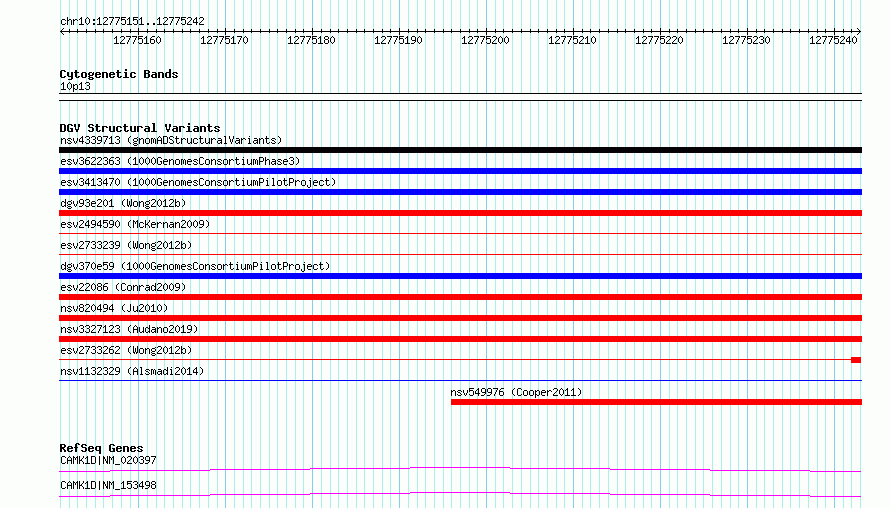
Task: Open variant esv2733239 Wong2012b label
Action: (x=126, y=245)
